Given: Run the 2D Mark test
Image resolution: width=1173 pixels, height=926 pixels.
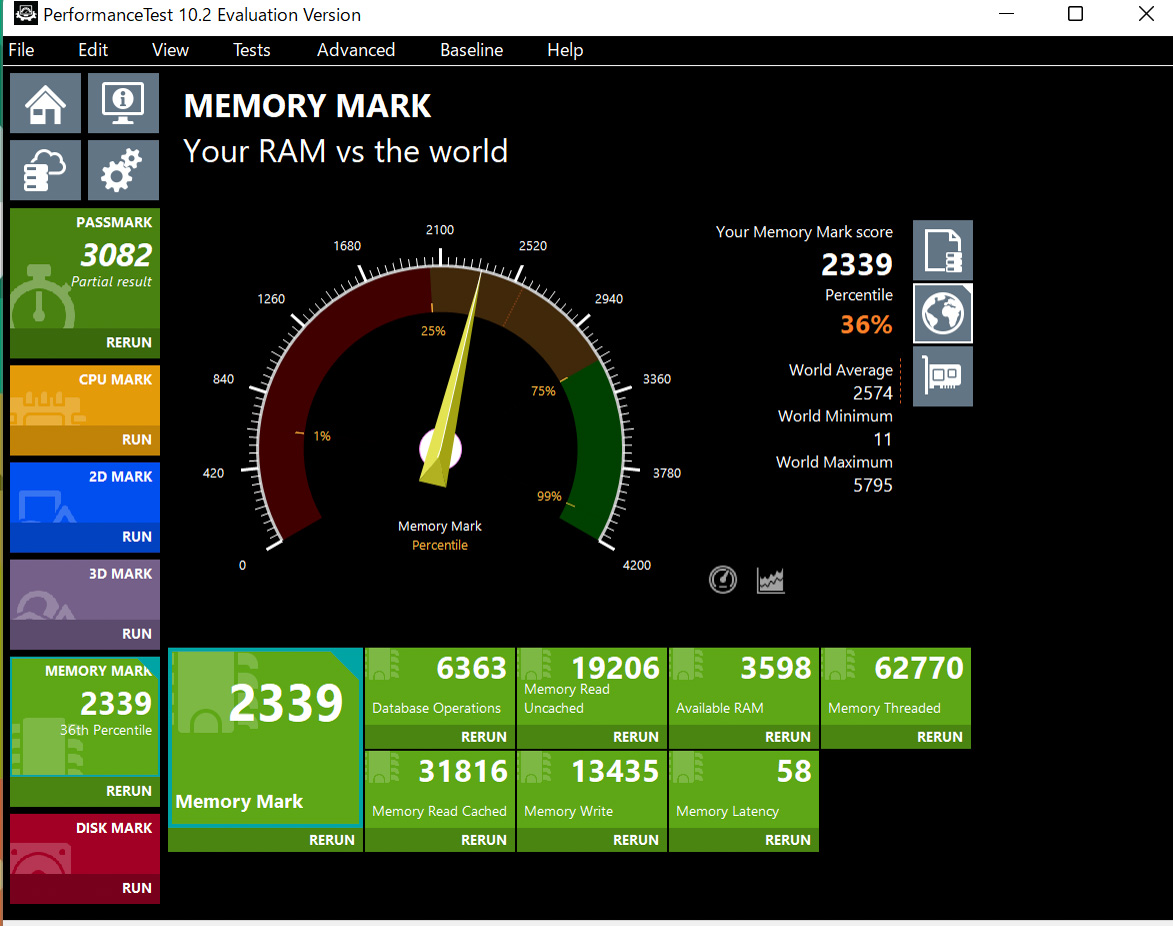Looking at the screenshot, I should coord(85,537).
